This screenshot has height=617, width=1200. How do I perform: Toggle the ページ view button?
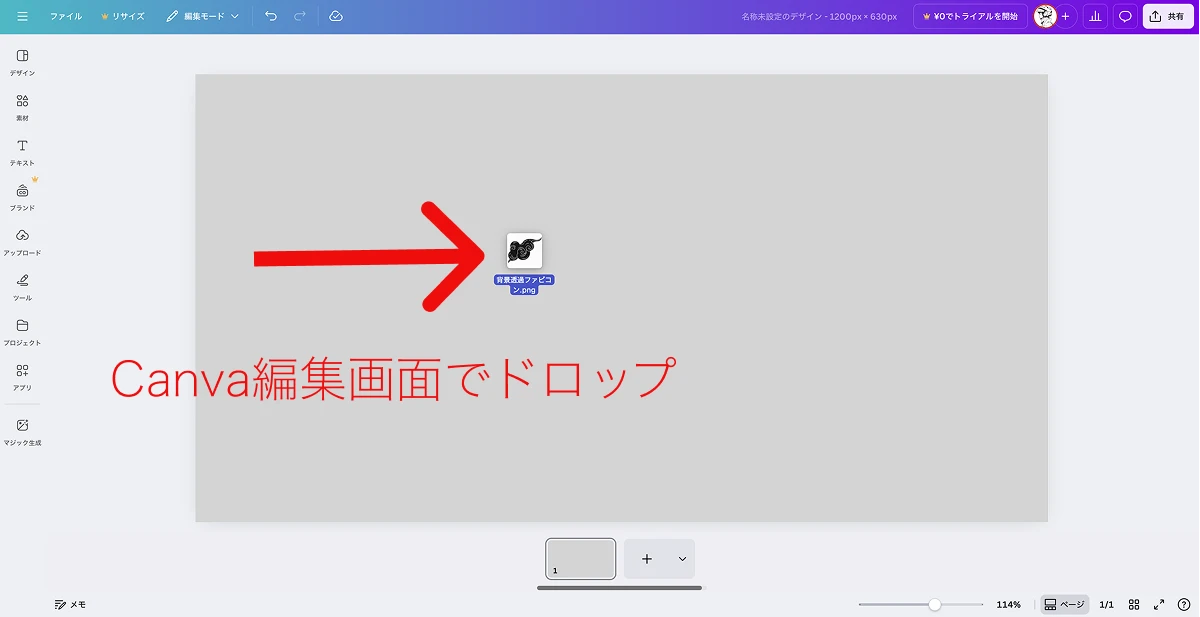pyautogui.click(x=1064, y=604)
